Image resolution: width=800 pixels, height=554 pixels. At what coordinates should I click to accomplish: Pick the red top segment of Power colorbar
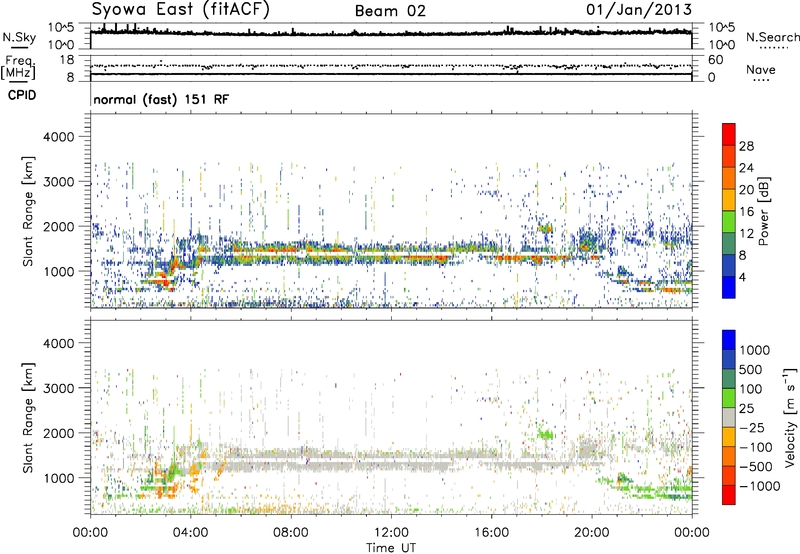729,135
